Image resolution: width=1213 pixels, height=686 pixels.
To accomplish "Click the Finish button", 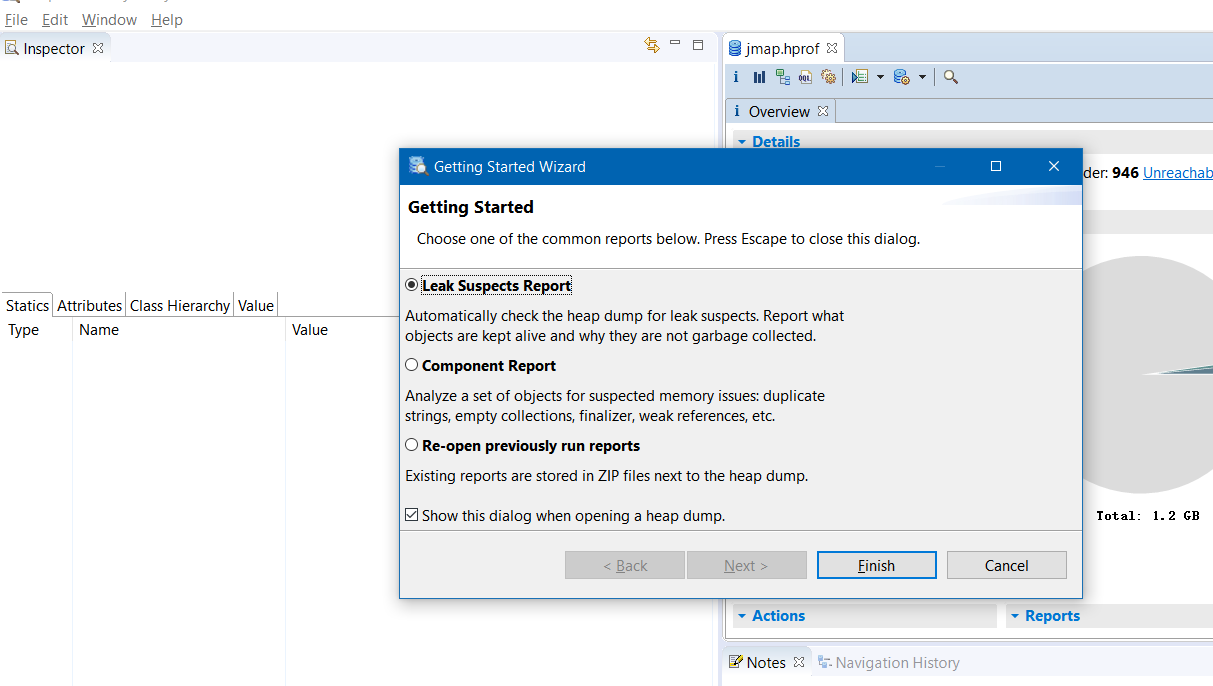I will 876,565.
